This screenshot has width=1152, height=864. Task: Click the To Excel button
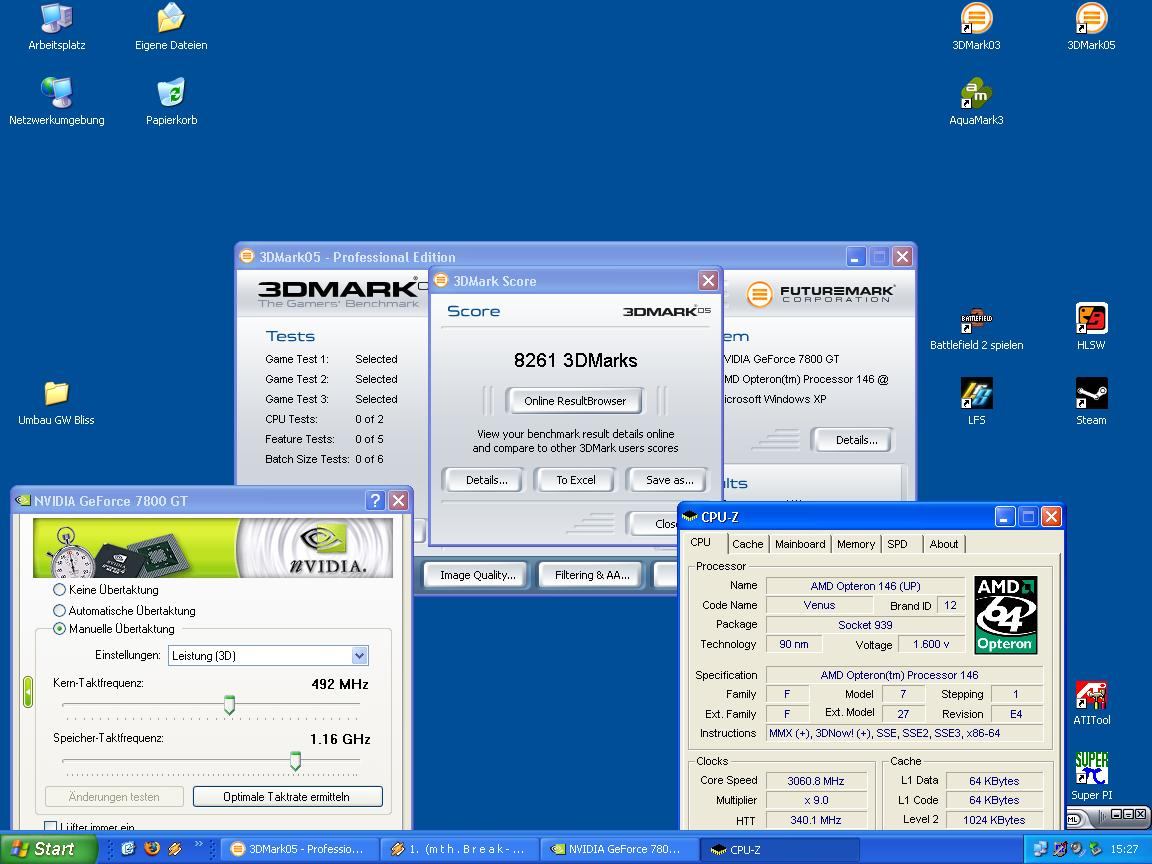coord(575,480)
